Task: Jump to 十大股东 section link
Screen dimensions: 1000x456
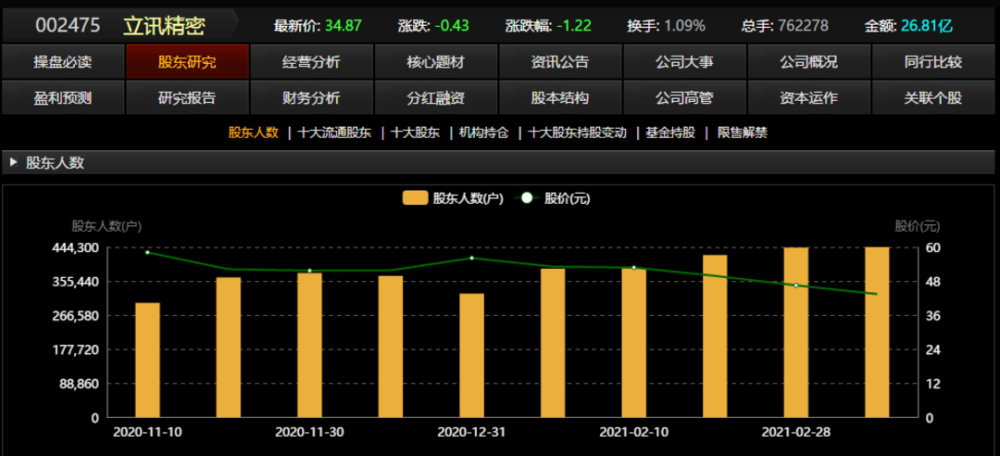Action: point(415,133)
